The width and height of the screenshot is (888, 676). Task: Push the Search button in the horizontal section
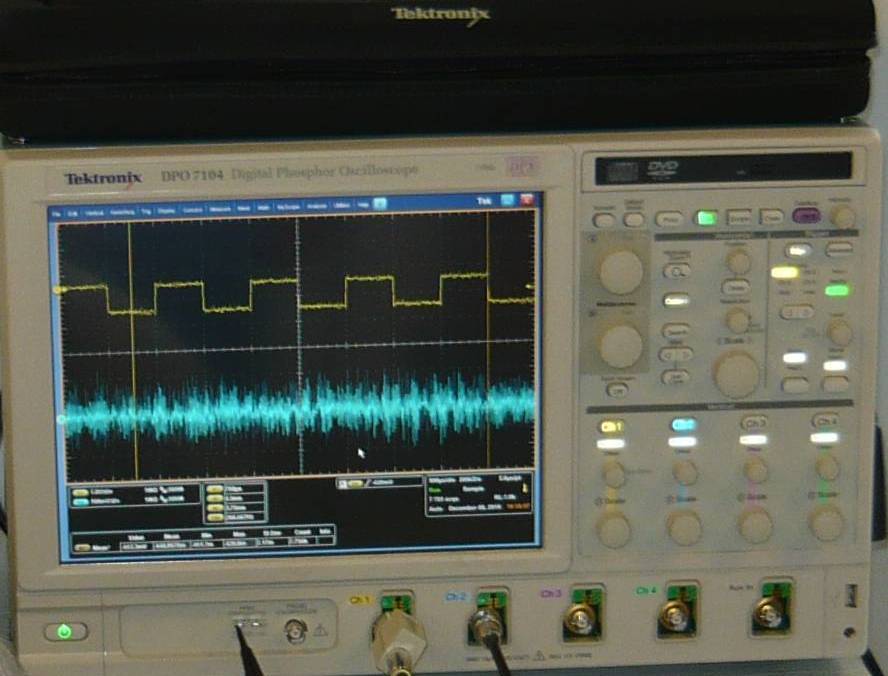[676, 330]
